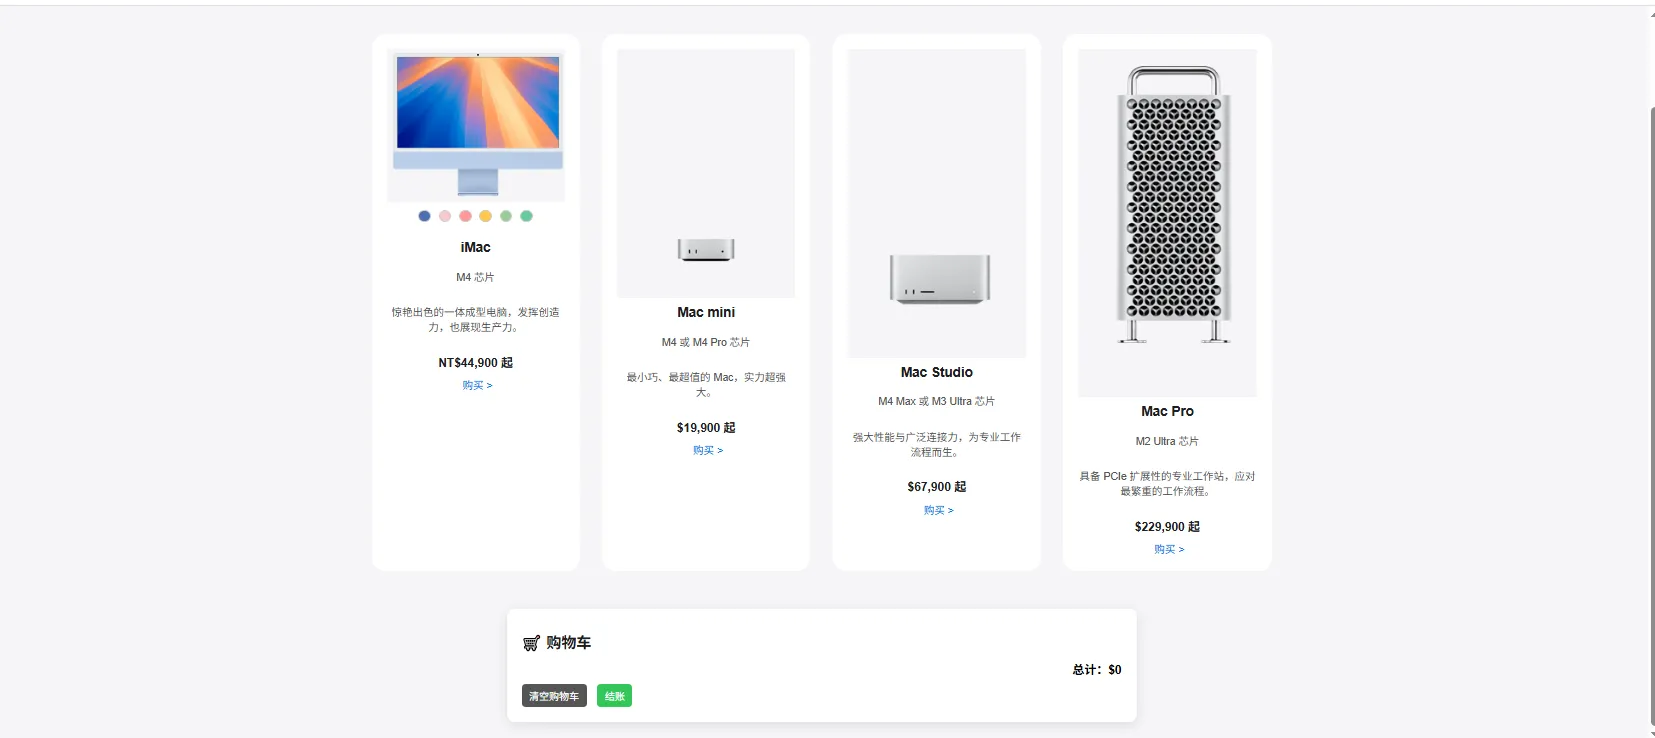Select the blue iMac color swatch
1655x738 pixels.
coord(424,216)
